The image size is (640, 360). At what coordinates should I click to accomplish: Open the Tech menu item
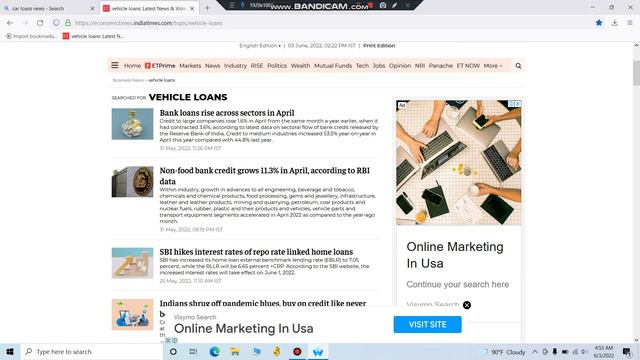(362, 66)
